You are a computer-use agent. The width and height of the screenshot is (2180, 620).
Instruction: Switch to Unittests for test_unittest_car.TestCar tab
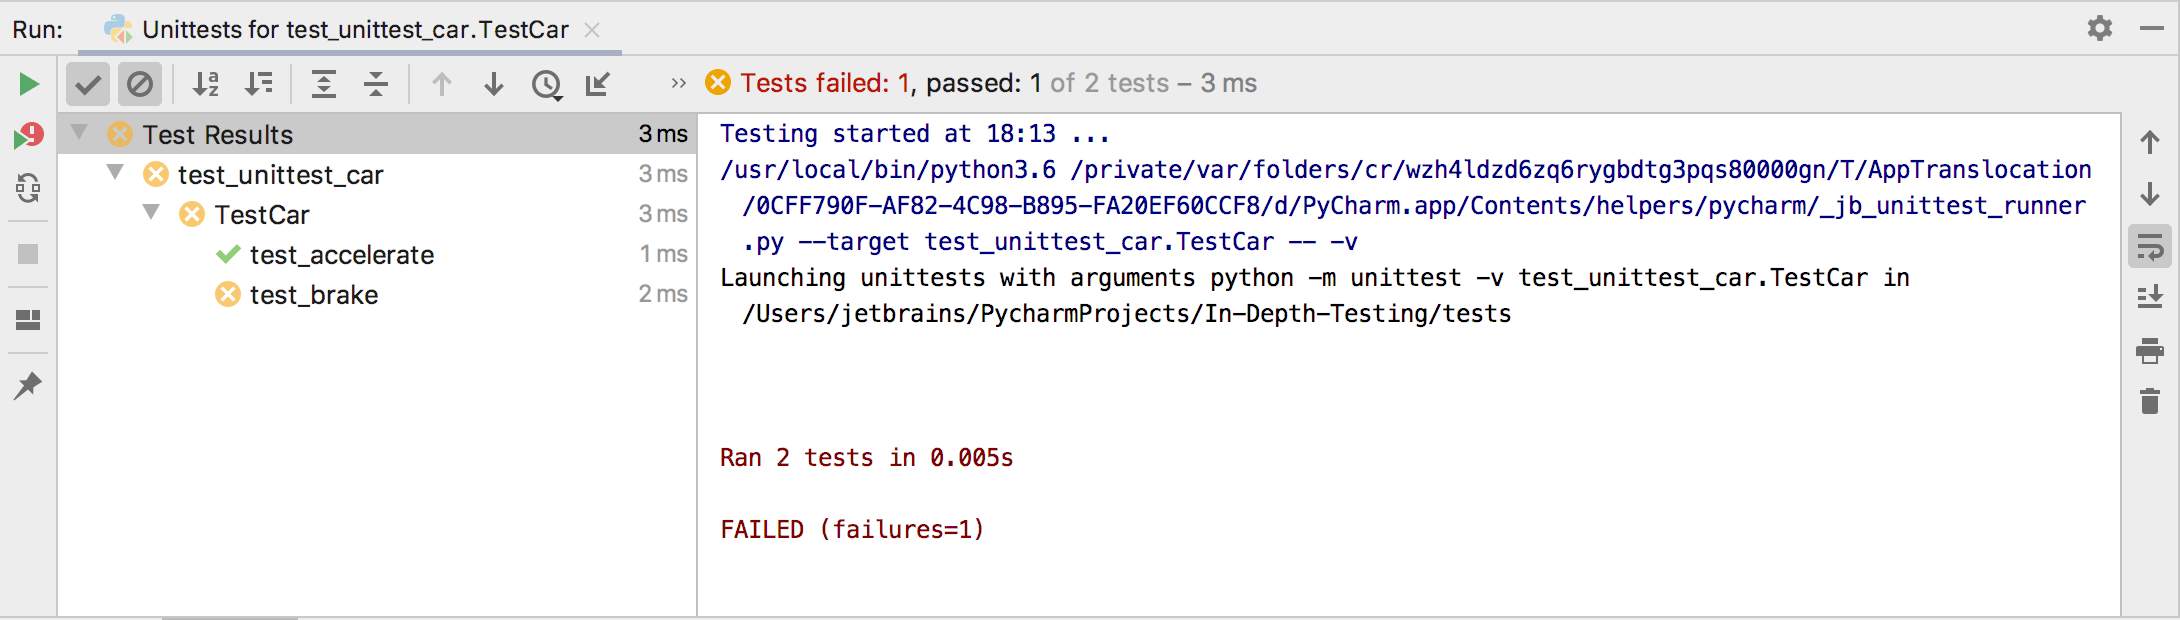pyautogui.click(x=350, y=29)
